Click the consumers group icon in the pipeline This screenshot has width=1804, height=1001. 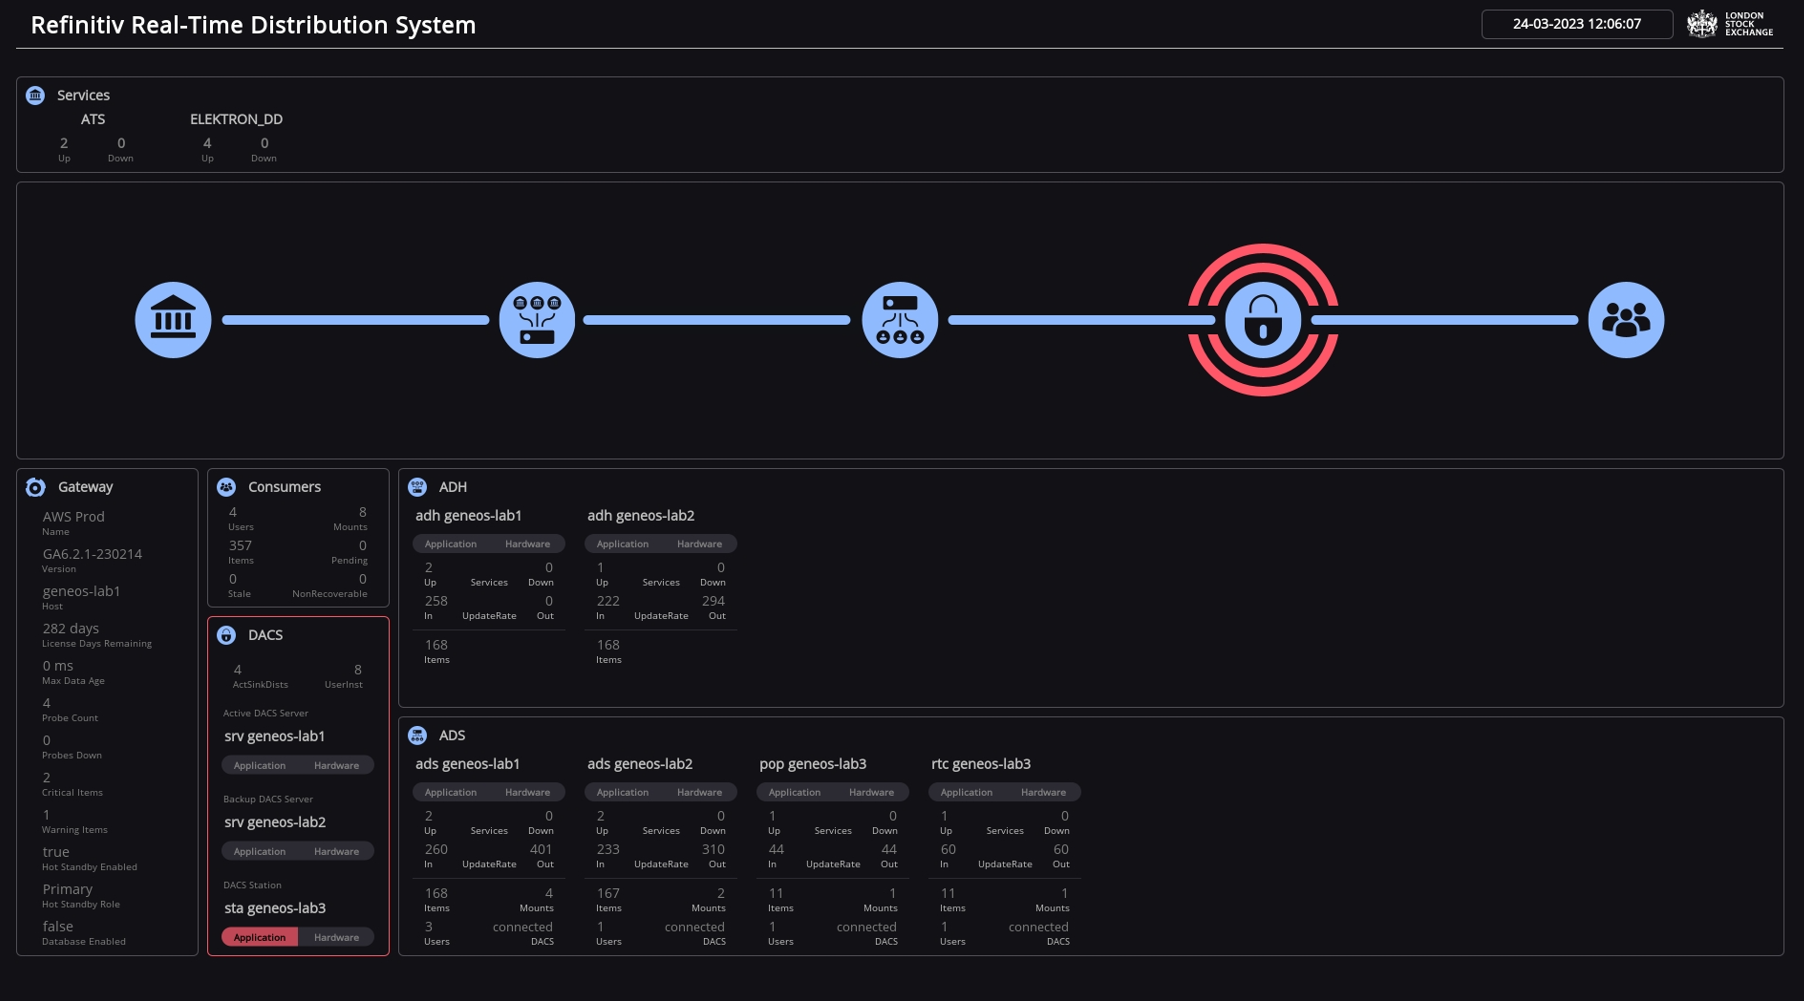pyautogui.click(x=1625, y=320)
